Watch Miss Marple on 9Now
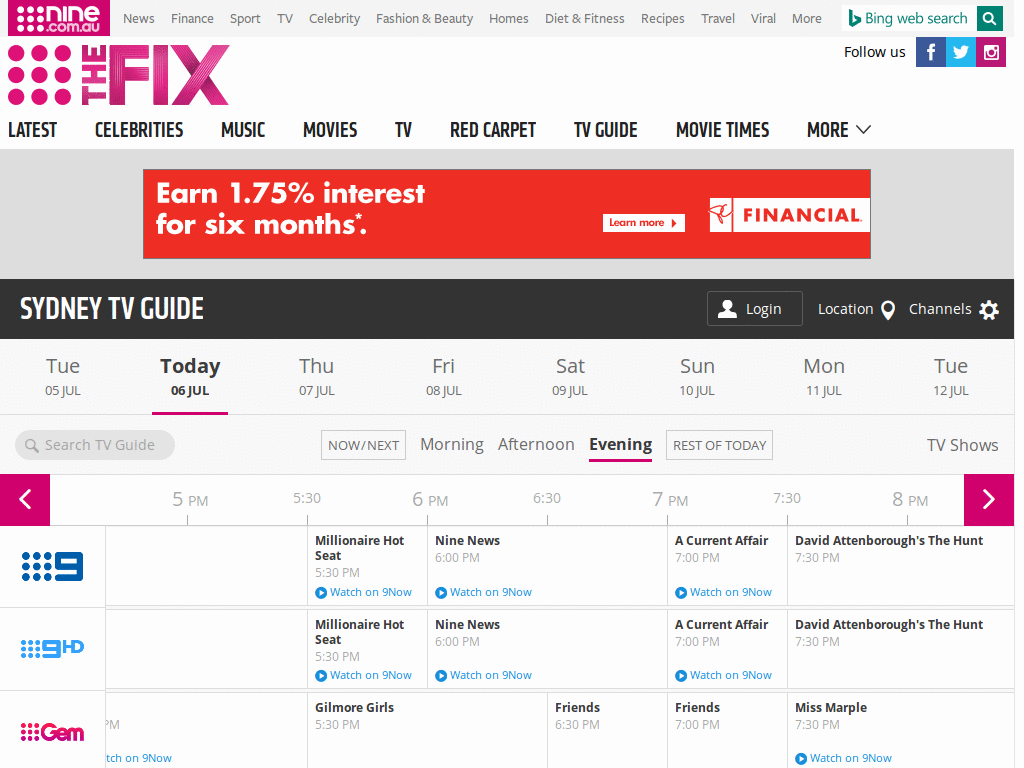Image resolution: width=1024 pixels, height=768 pixels. click(x=843, y=758)
